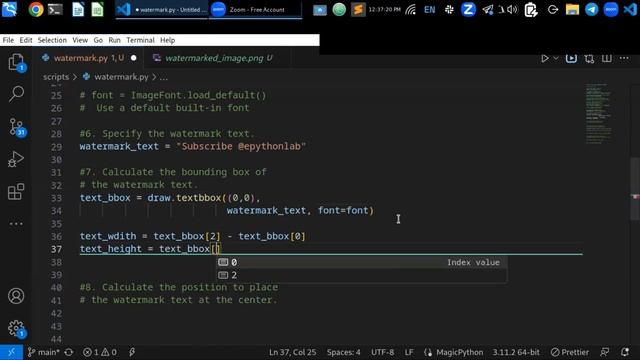
Task: Open terminal app from taskbar
Action: point(55,9)
